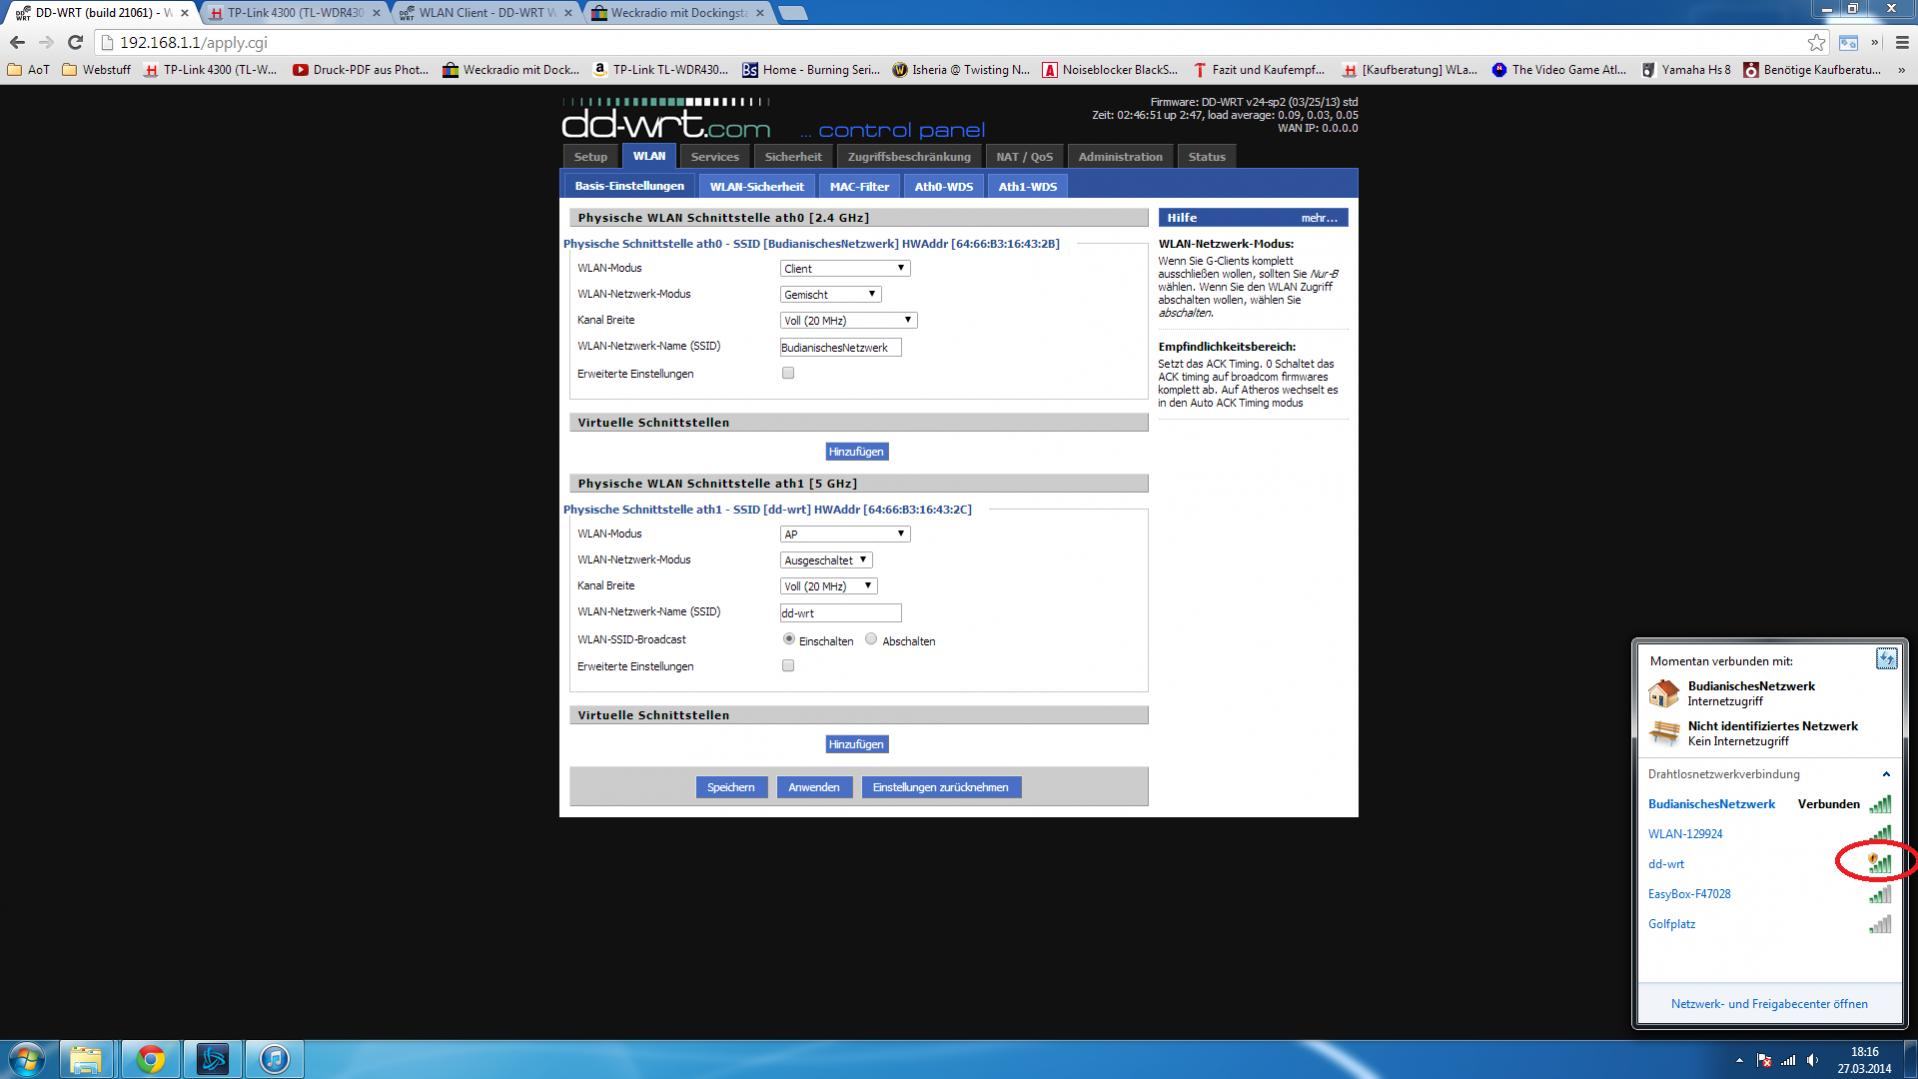The height and width of the screenshot is (1079, 1918).
Task: Open the mehr... help link
Action: (x=1318, y=217)
